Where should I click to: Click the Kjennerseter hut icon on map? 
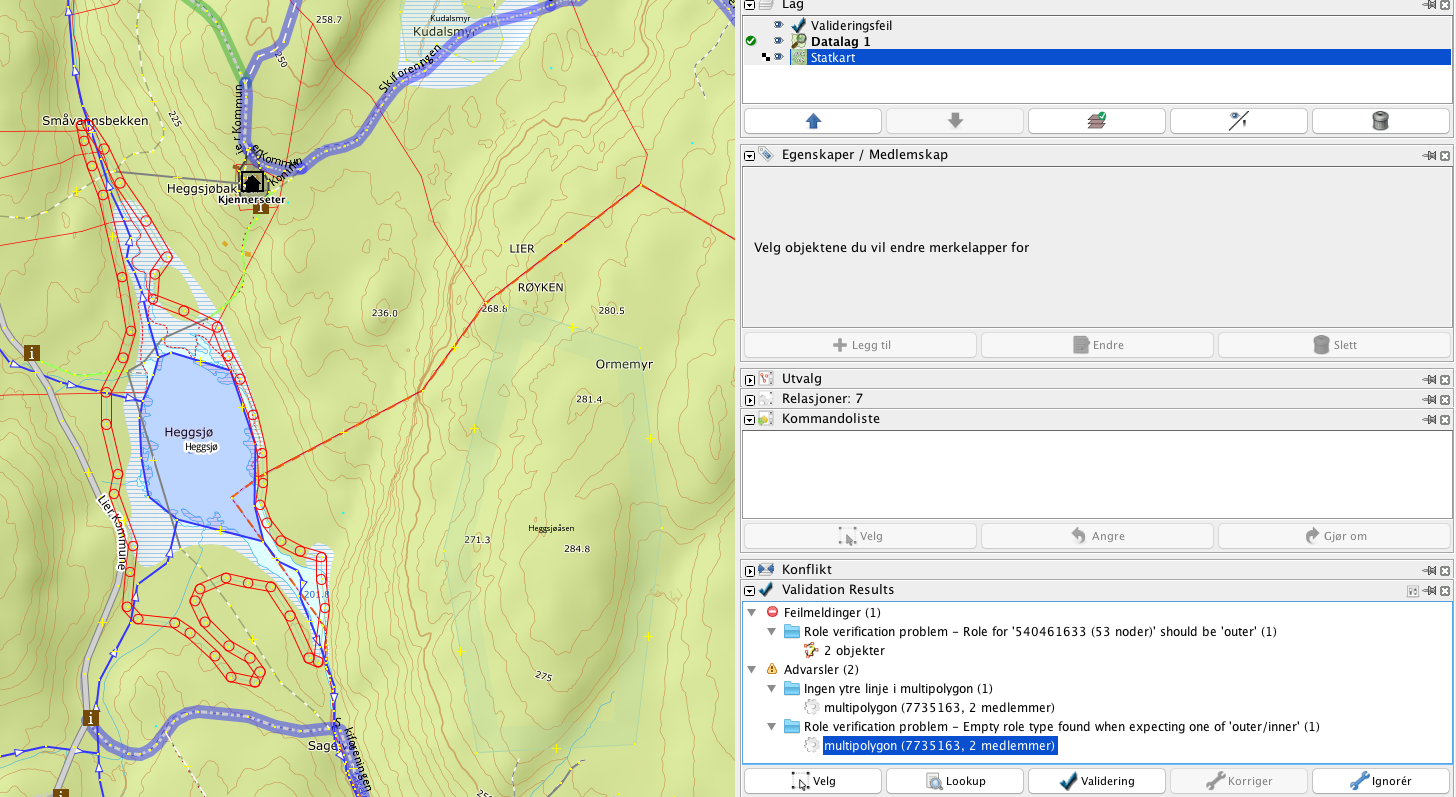click(252, 182)
